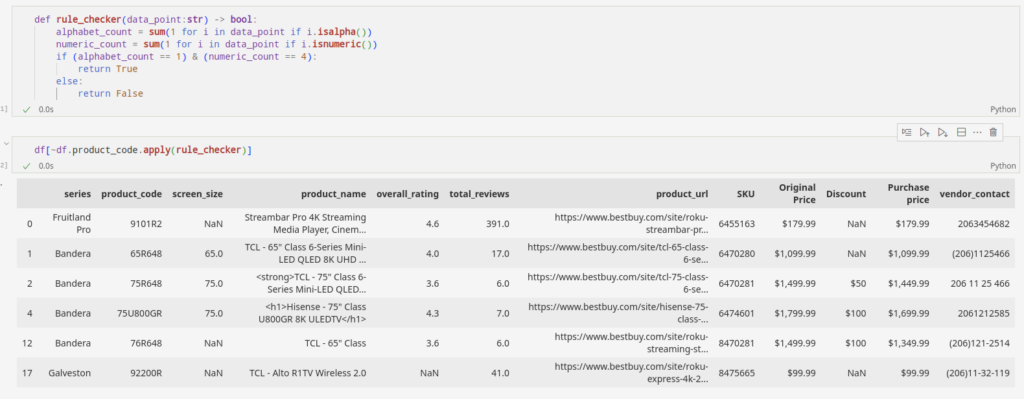
Task: Open the bestbuy hisense-75-class URL
Action: (618, 313)
